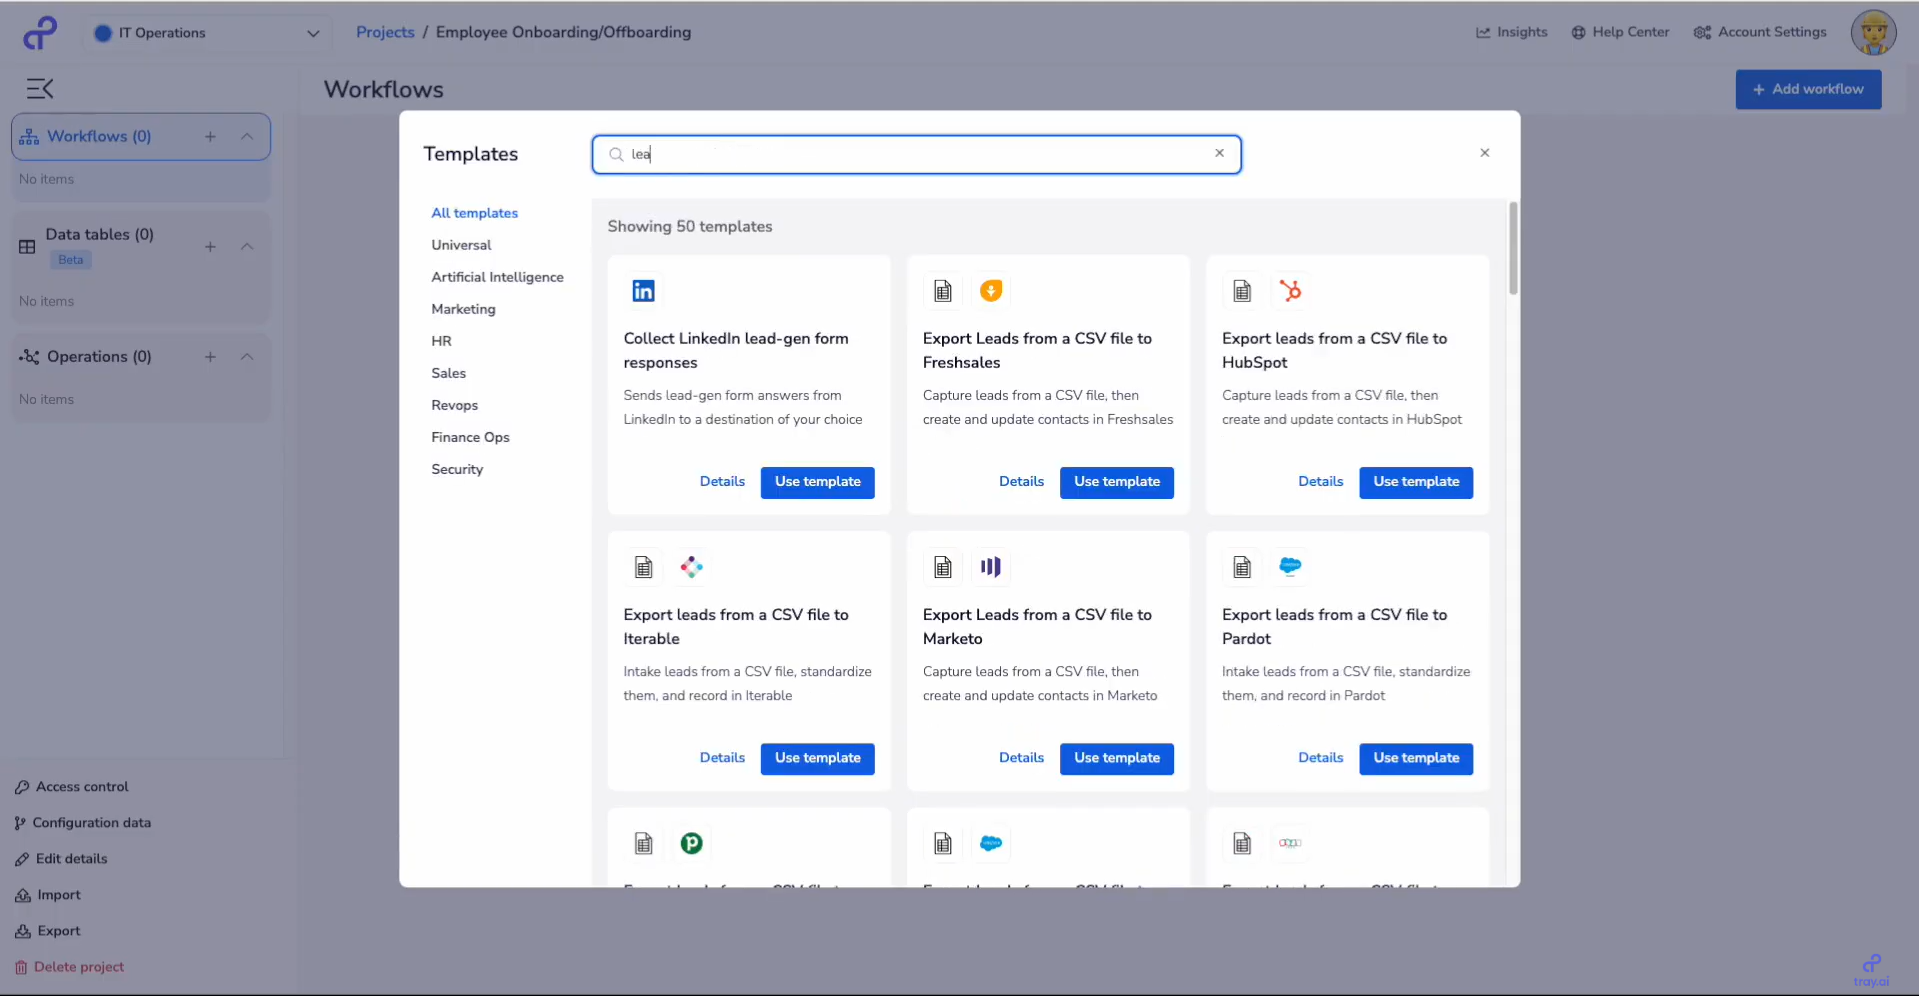Click the Operations branch icon in the sidebar
This screenshot has height=996, width=1919.
pos(27,356)
